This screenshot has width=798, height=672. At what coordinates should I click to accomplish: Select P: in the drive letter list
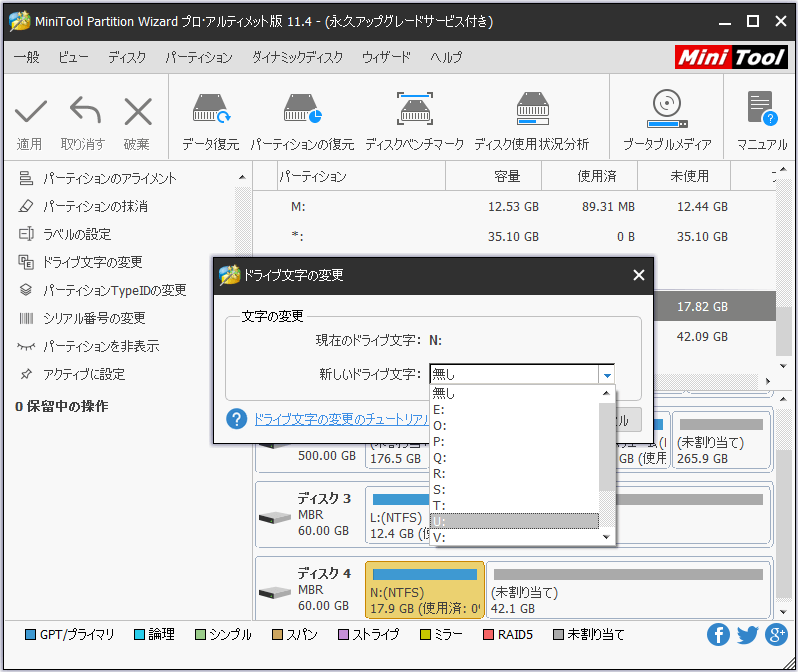(515, 441)
